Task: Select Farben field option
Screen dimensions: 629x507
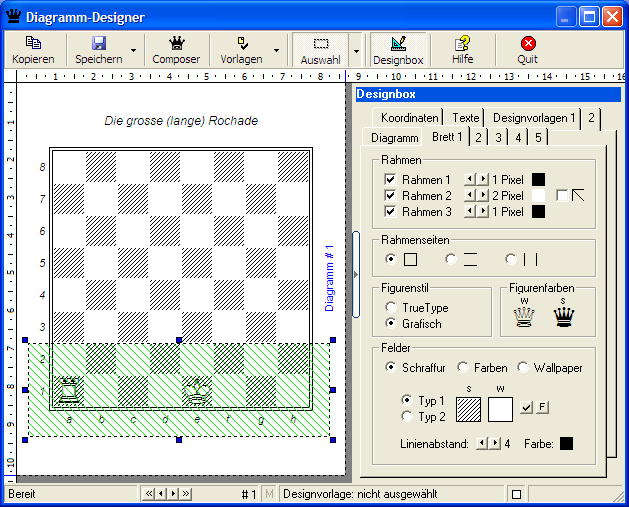Action: [463, 367]
